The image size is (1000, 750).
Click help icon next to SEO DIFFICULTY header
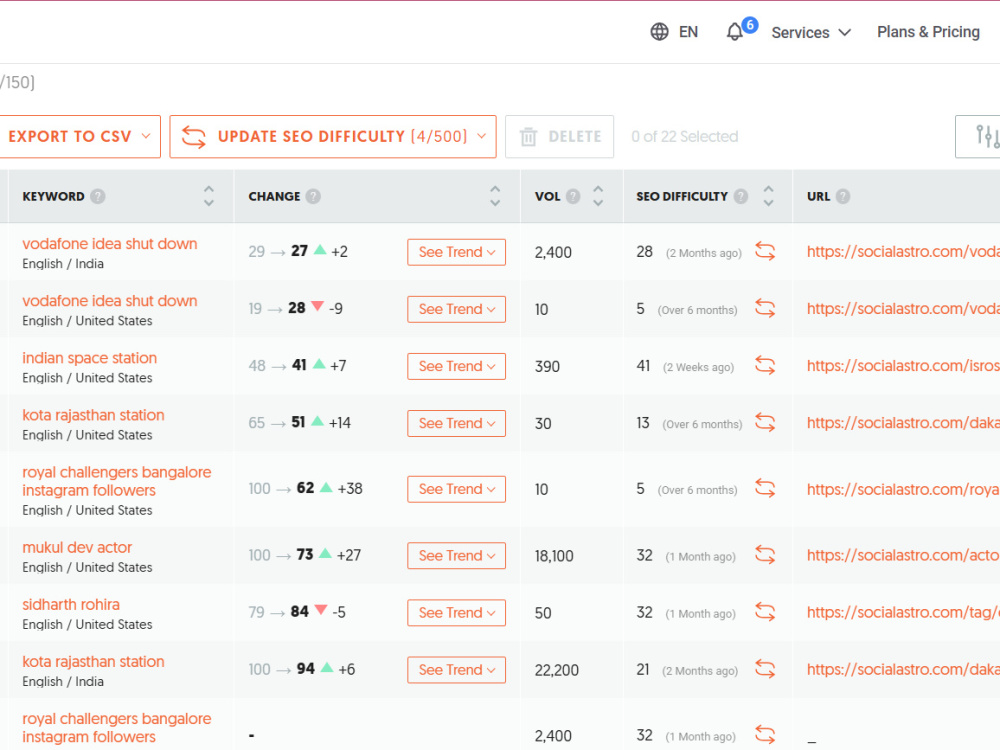740,196
